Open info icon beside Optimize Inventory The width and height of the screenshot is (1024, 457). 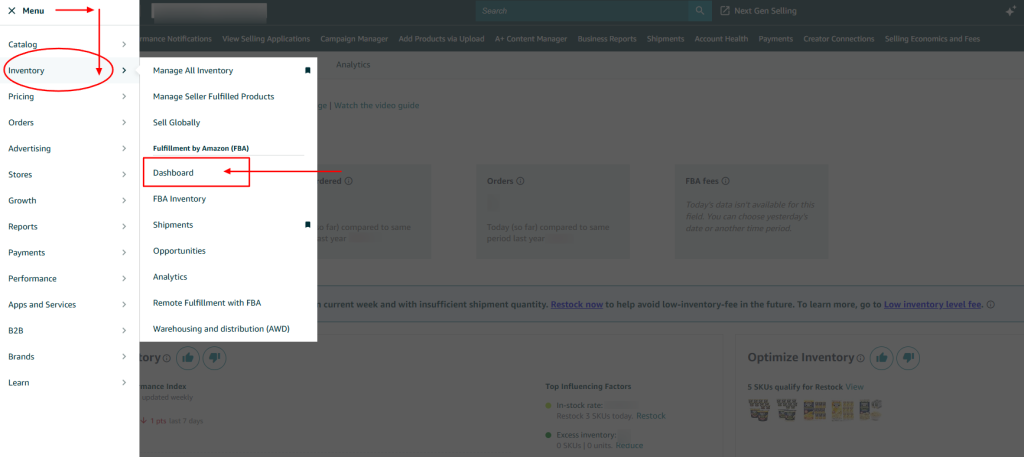coord(860,358)
